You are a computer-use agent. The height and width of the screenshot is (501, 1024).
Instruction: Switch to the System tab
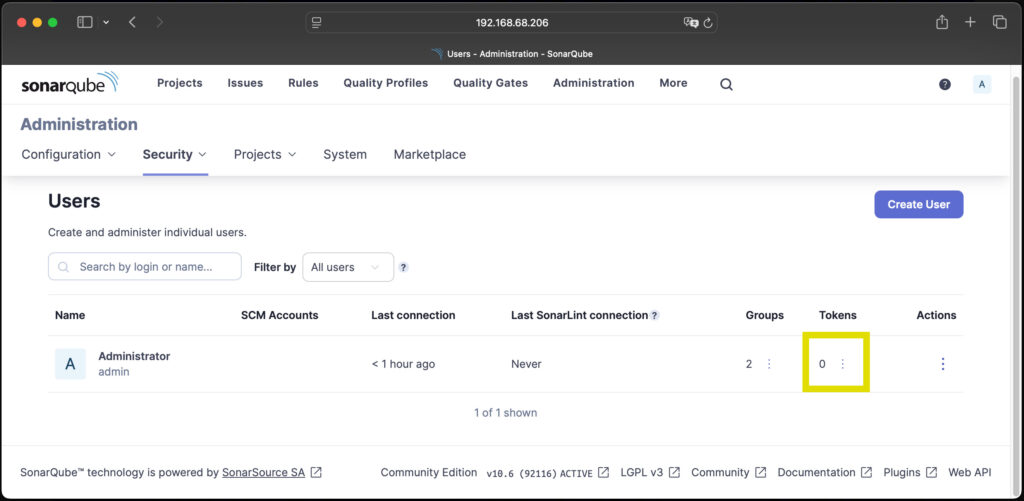345,155
